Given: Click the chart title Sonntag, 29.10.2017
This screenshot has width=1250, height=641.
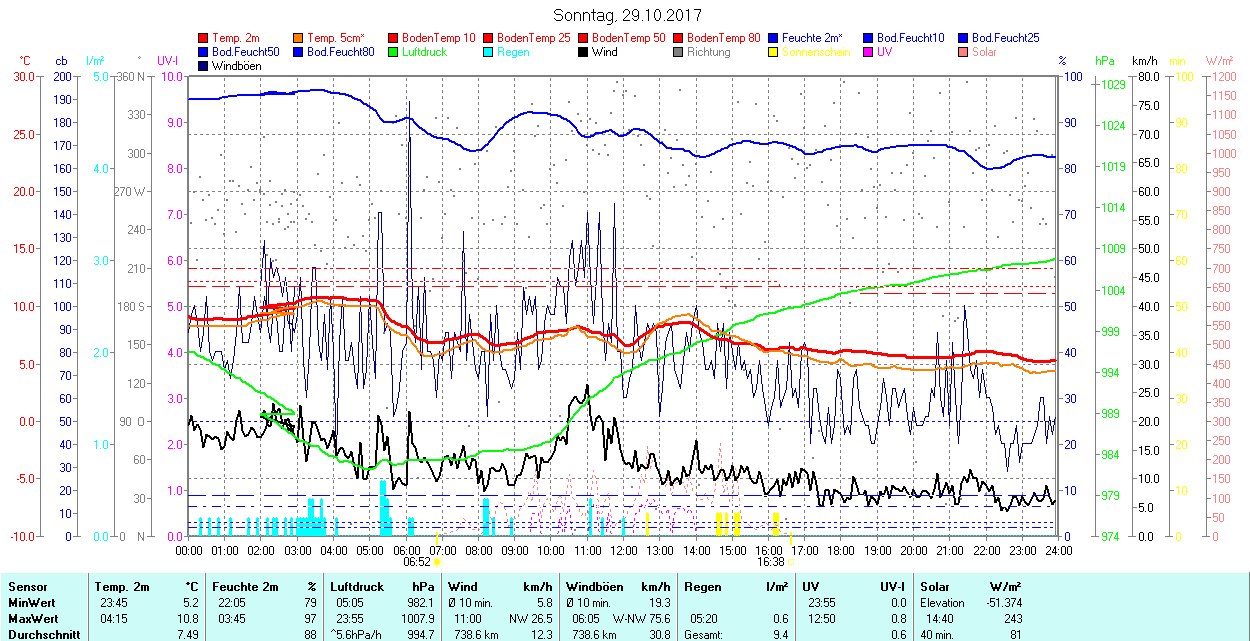Looking at the screenshot, I should 627,16.
